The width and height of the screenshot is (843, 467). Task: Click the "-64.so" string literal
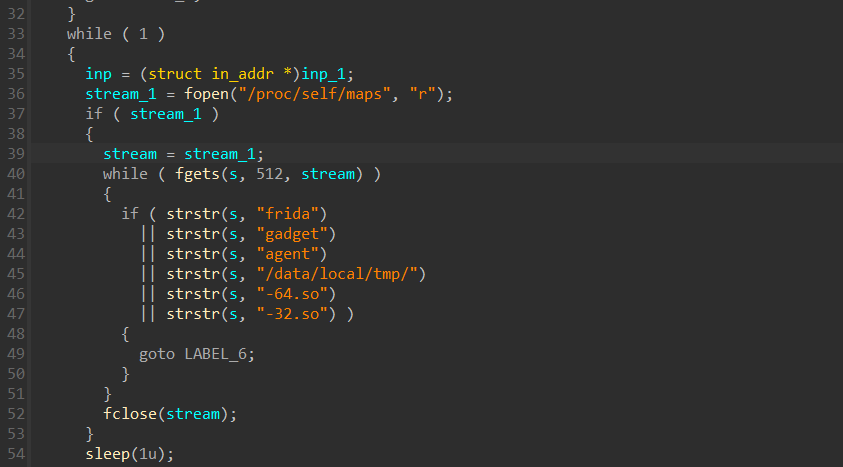292,294
